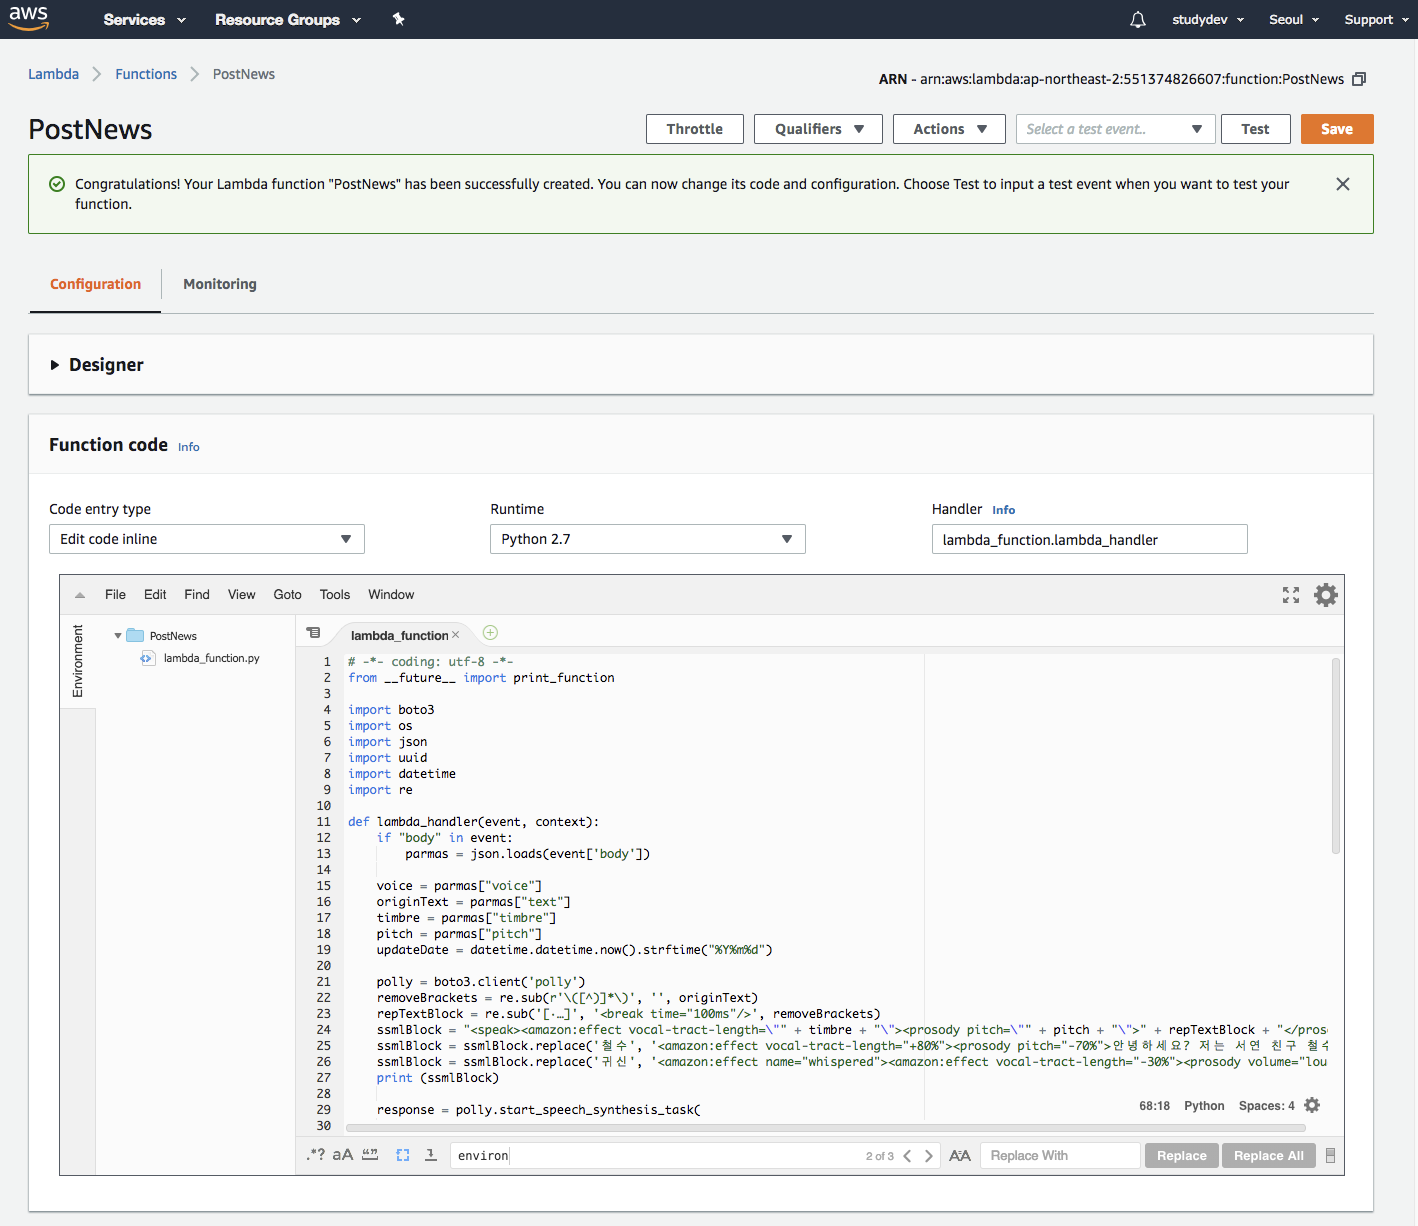Open the Select a test event dropdown
This screenshot has width=1418, height=1226.
1116,129
